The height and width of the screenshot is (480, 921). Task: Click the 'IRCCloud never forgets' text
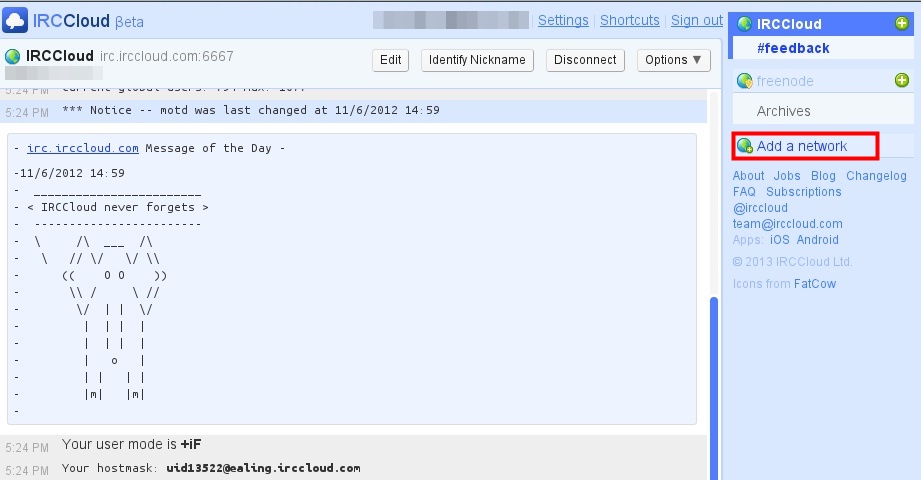pyautogui.click(x=117, y=207)
